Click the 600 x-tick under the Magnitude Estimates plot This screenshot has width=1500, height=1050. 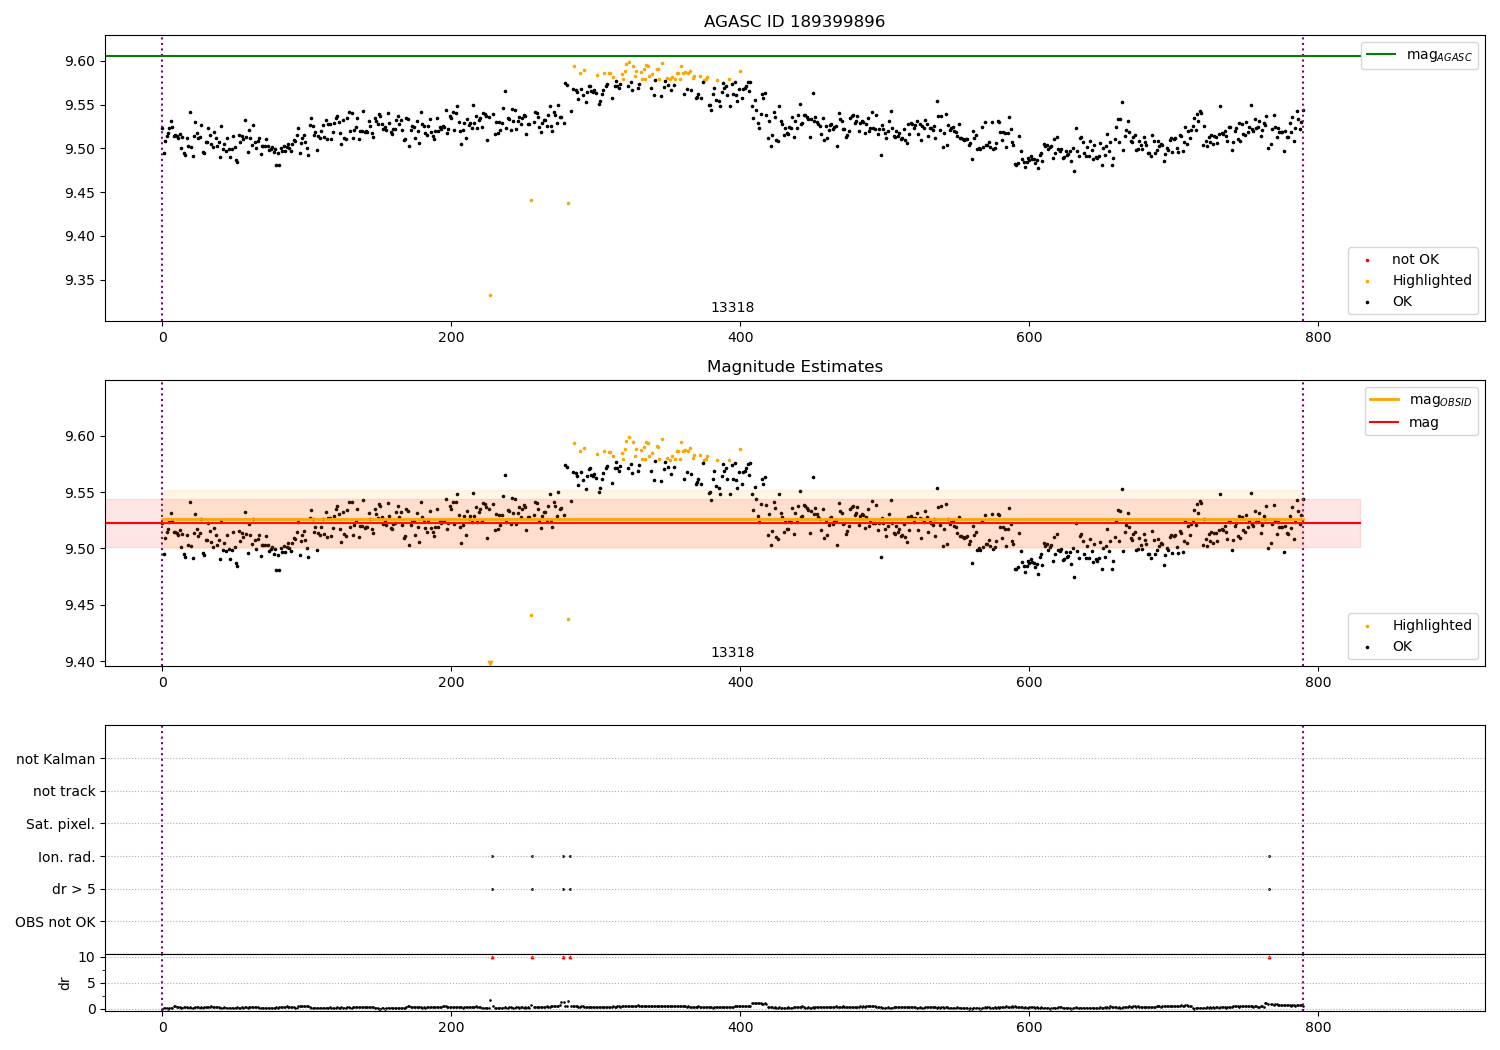(x=1029, y=683)
